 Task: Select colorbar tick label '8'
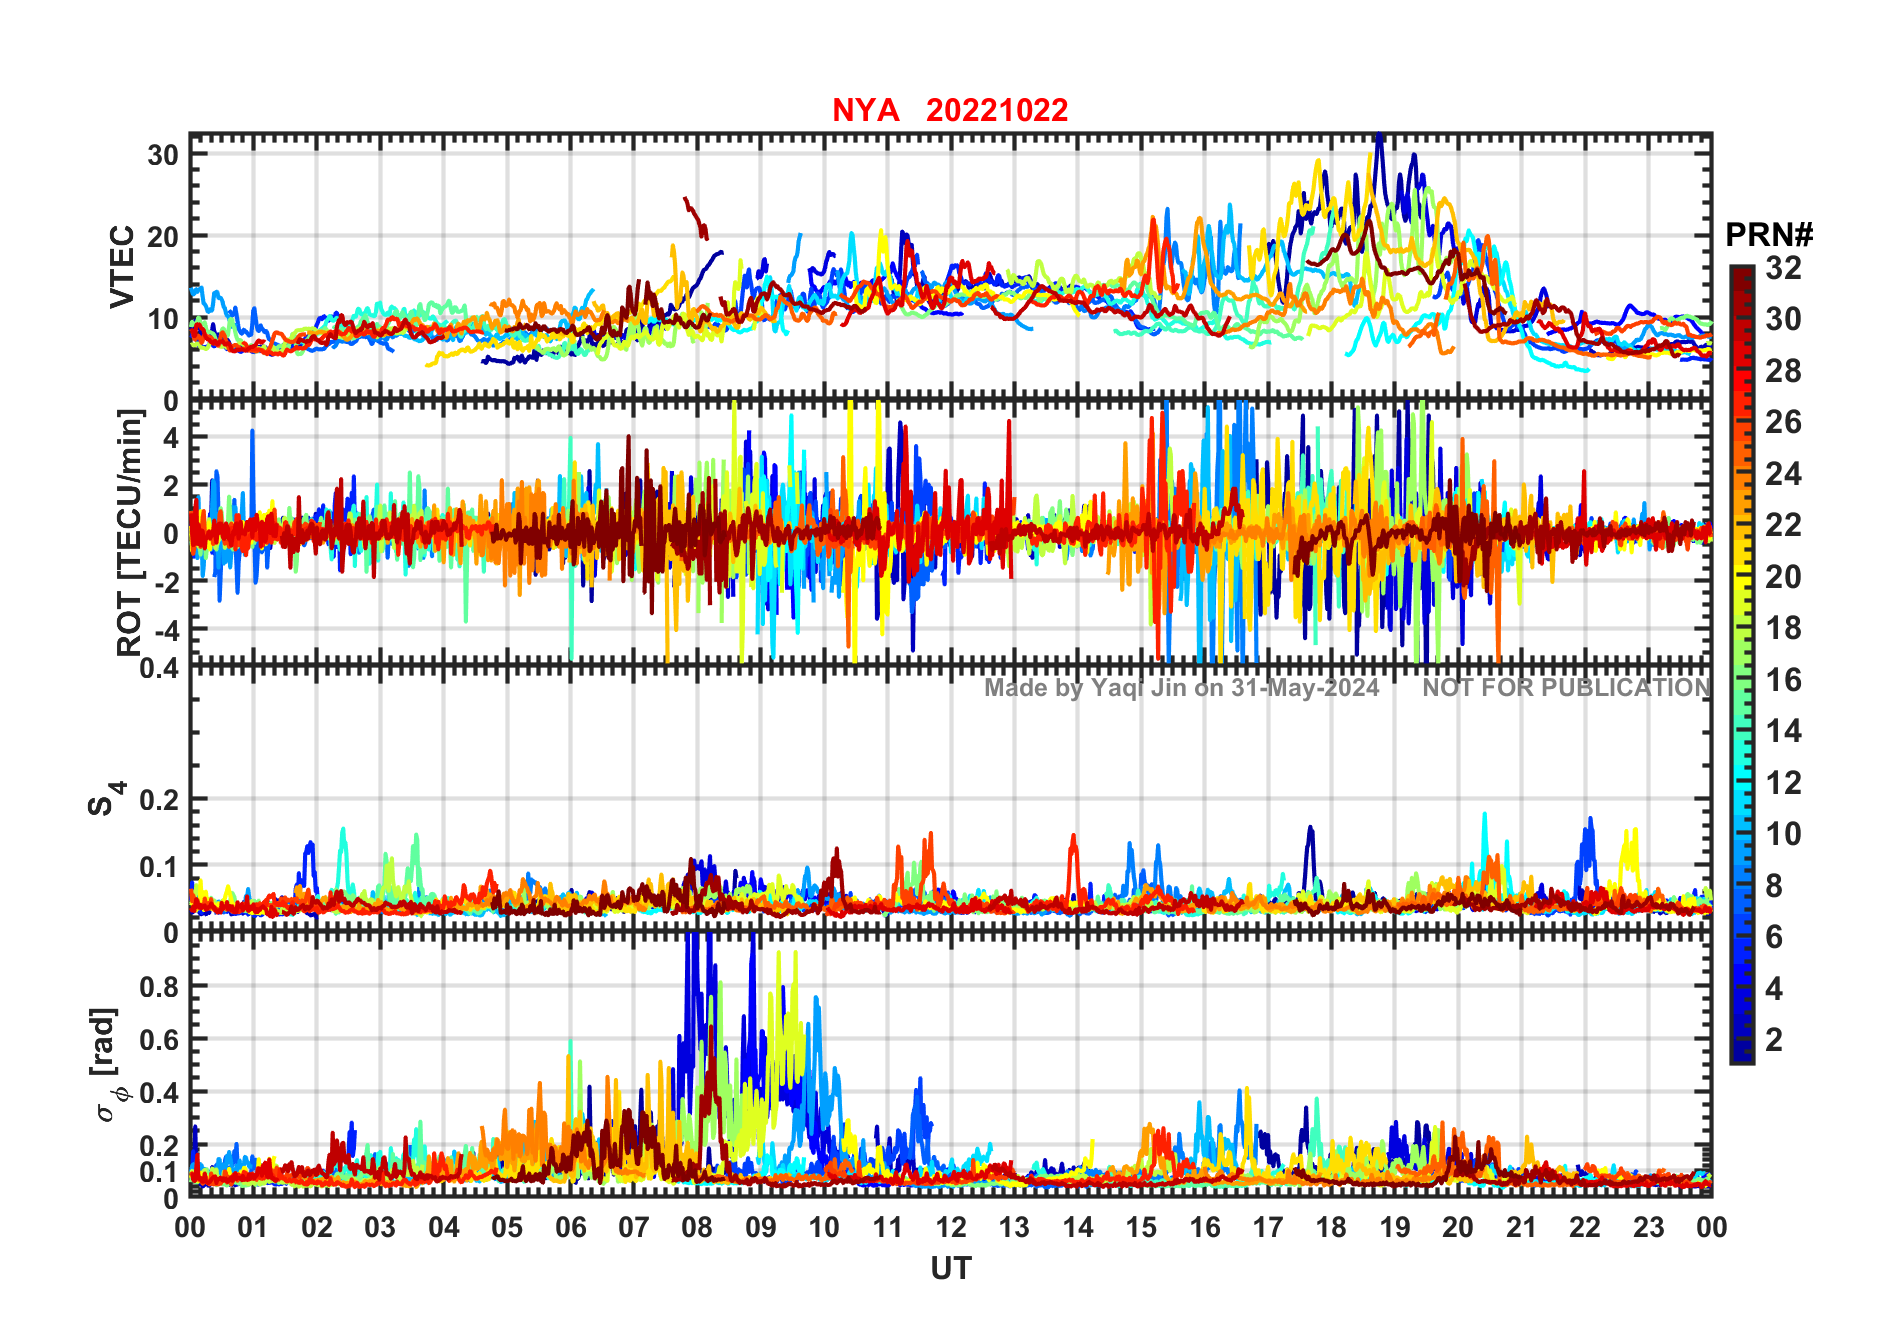click(x=1774, y=885)
